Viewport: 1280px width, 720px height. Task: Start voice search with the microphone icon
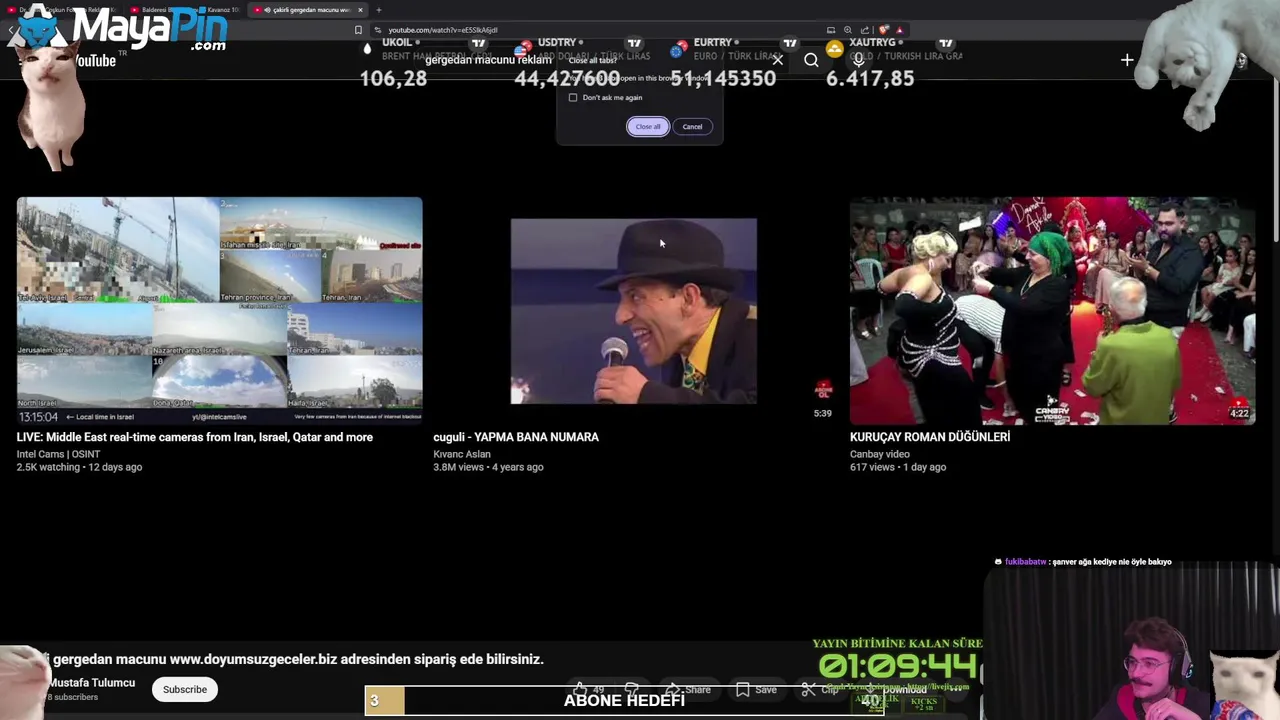tap(858, 60)
